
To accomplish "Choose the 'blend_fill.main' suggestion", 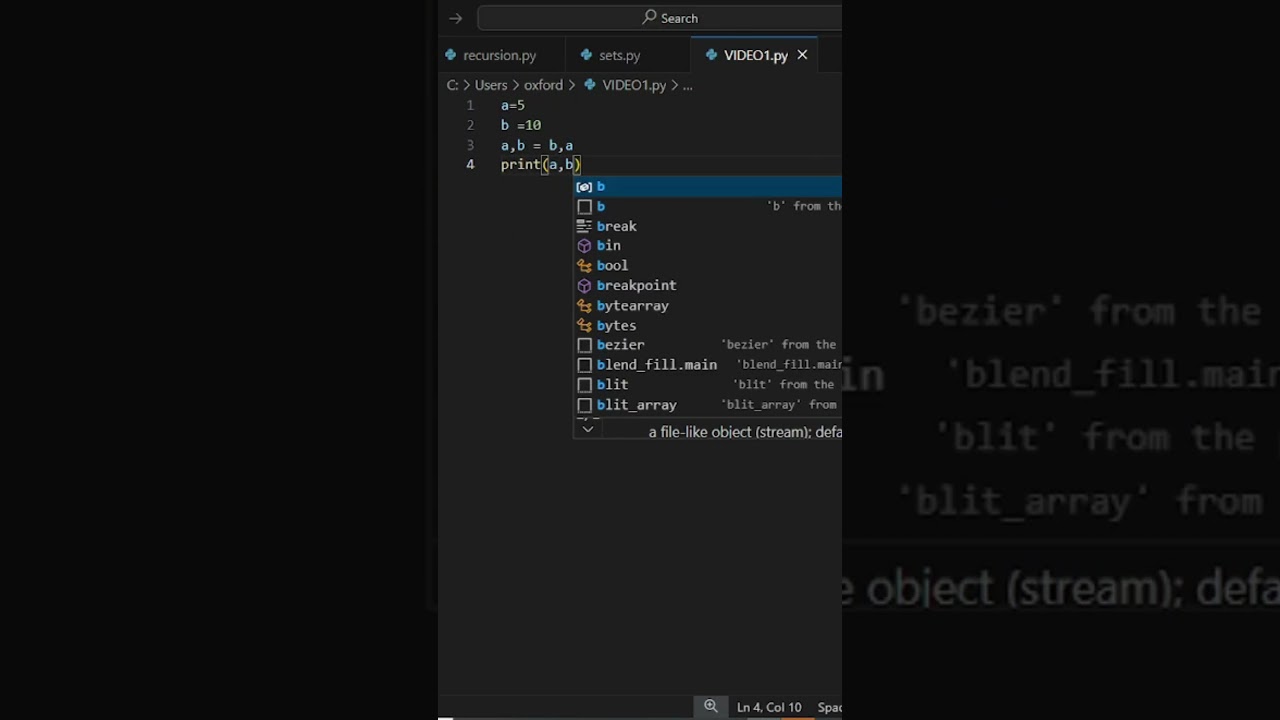I will pyautogui.click(x=656, y=365).
